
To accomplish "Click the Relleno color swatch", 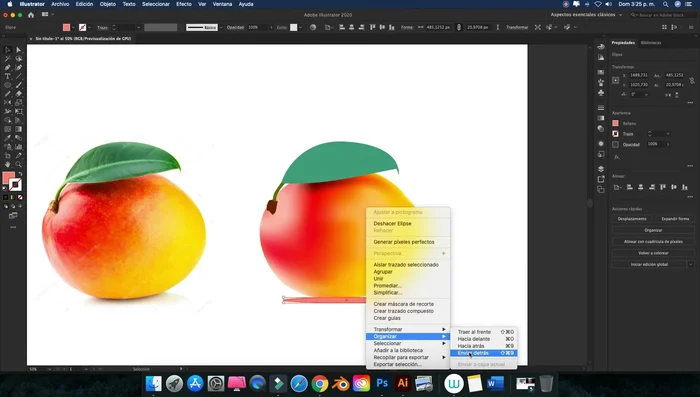I will [616, 123].
